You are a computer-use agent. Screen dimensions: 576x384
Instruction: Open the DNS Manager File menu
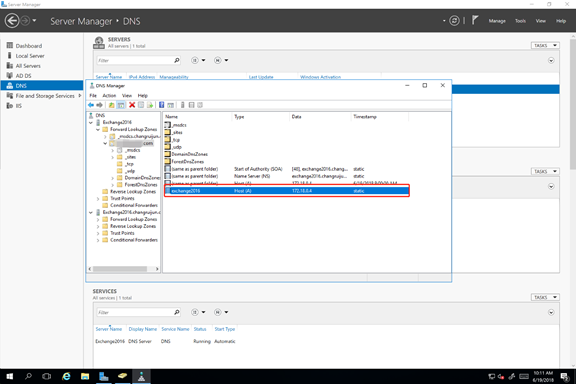click(93, 96)
